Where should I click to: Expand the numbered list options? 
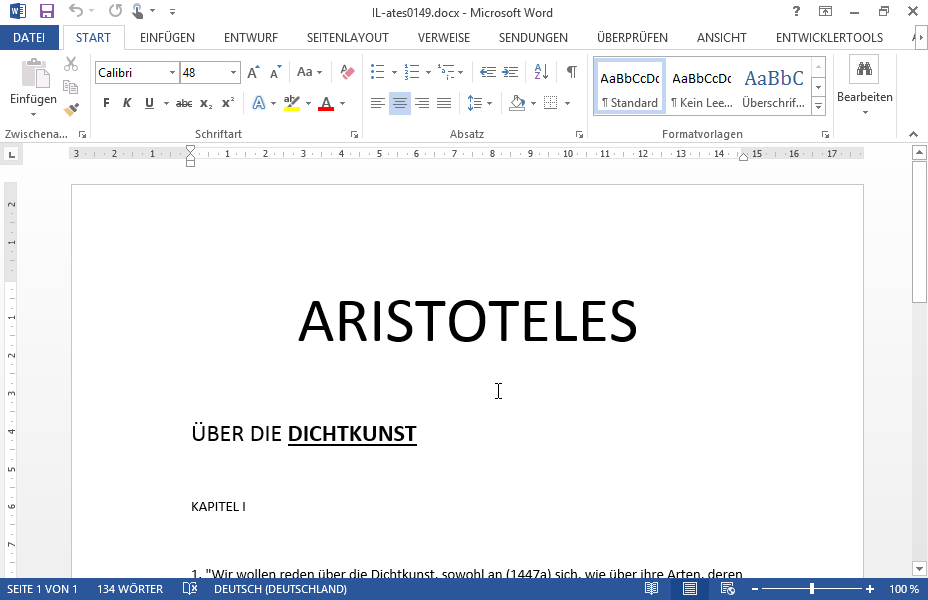pyautogui.click(x=428, y=73)
